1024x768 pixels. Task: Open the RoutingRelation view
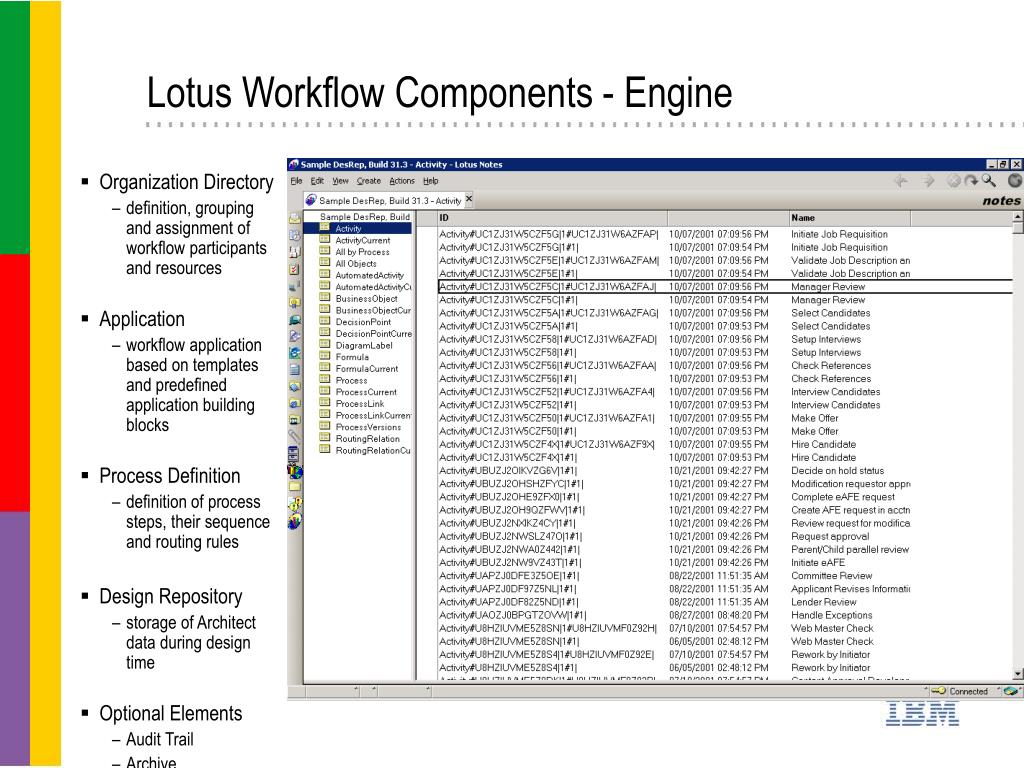[367, 439]
